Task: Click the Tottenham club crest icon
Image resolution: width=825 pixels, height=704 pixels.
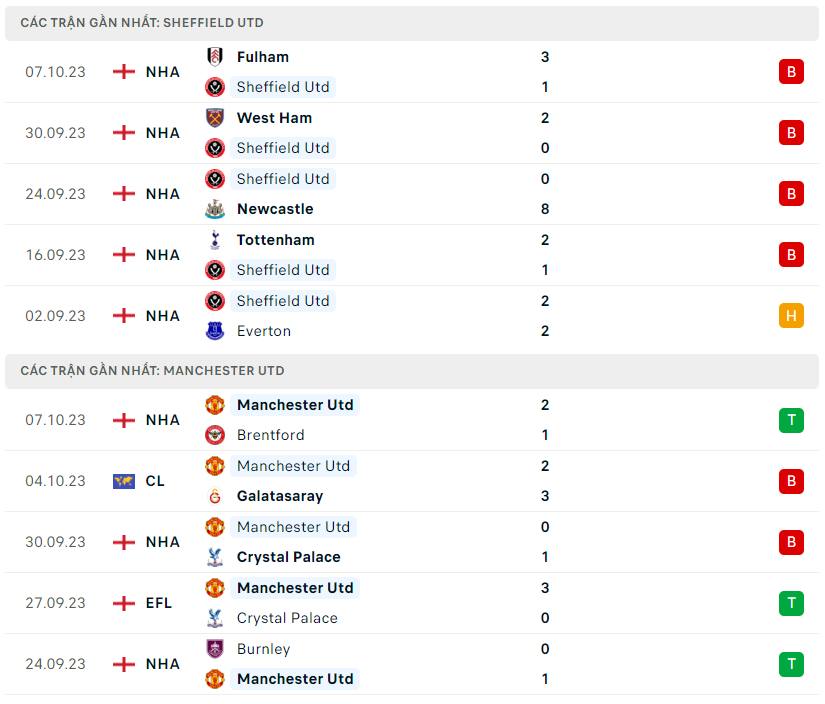Action: (x=215, y=240)
